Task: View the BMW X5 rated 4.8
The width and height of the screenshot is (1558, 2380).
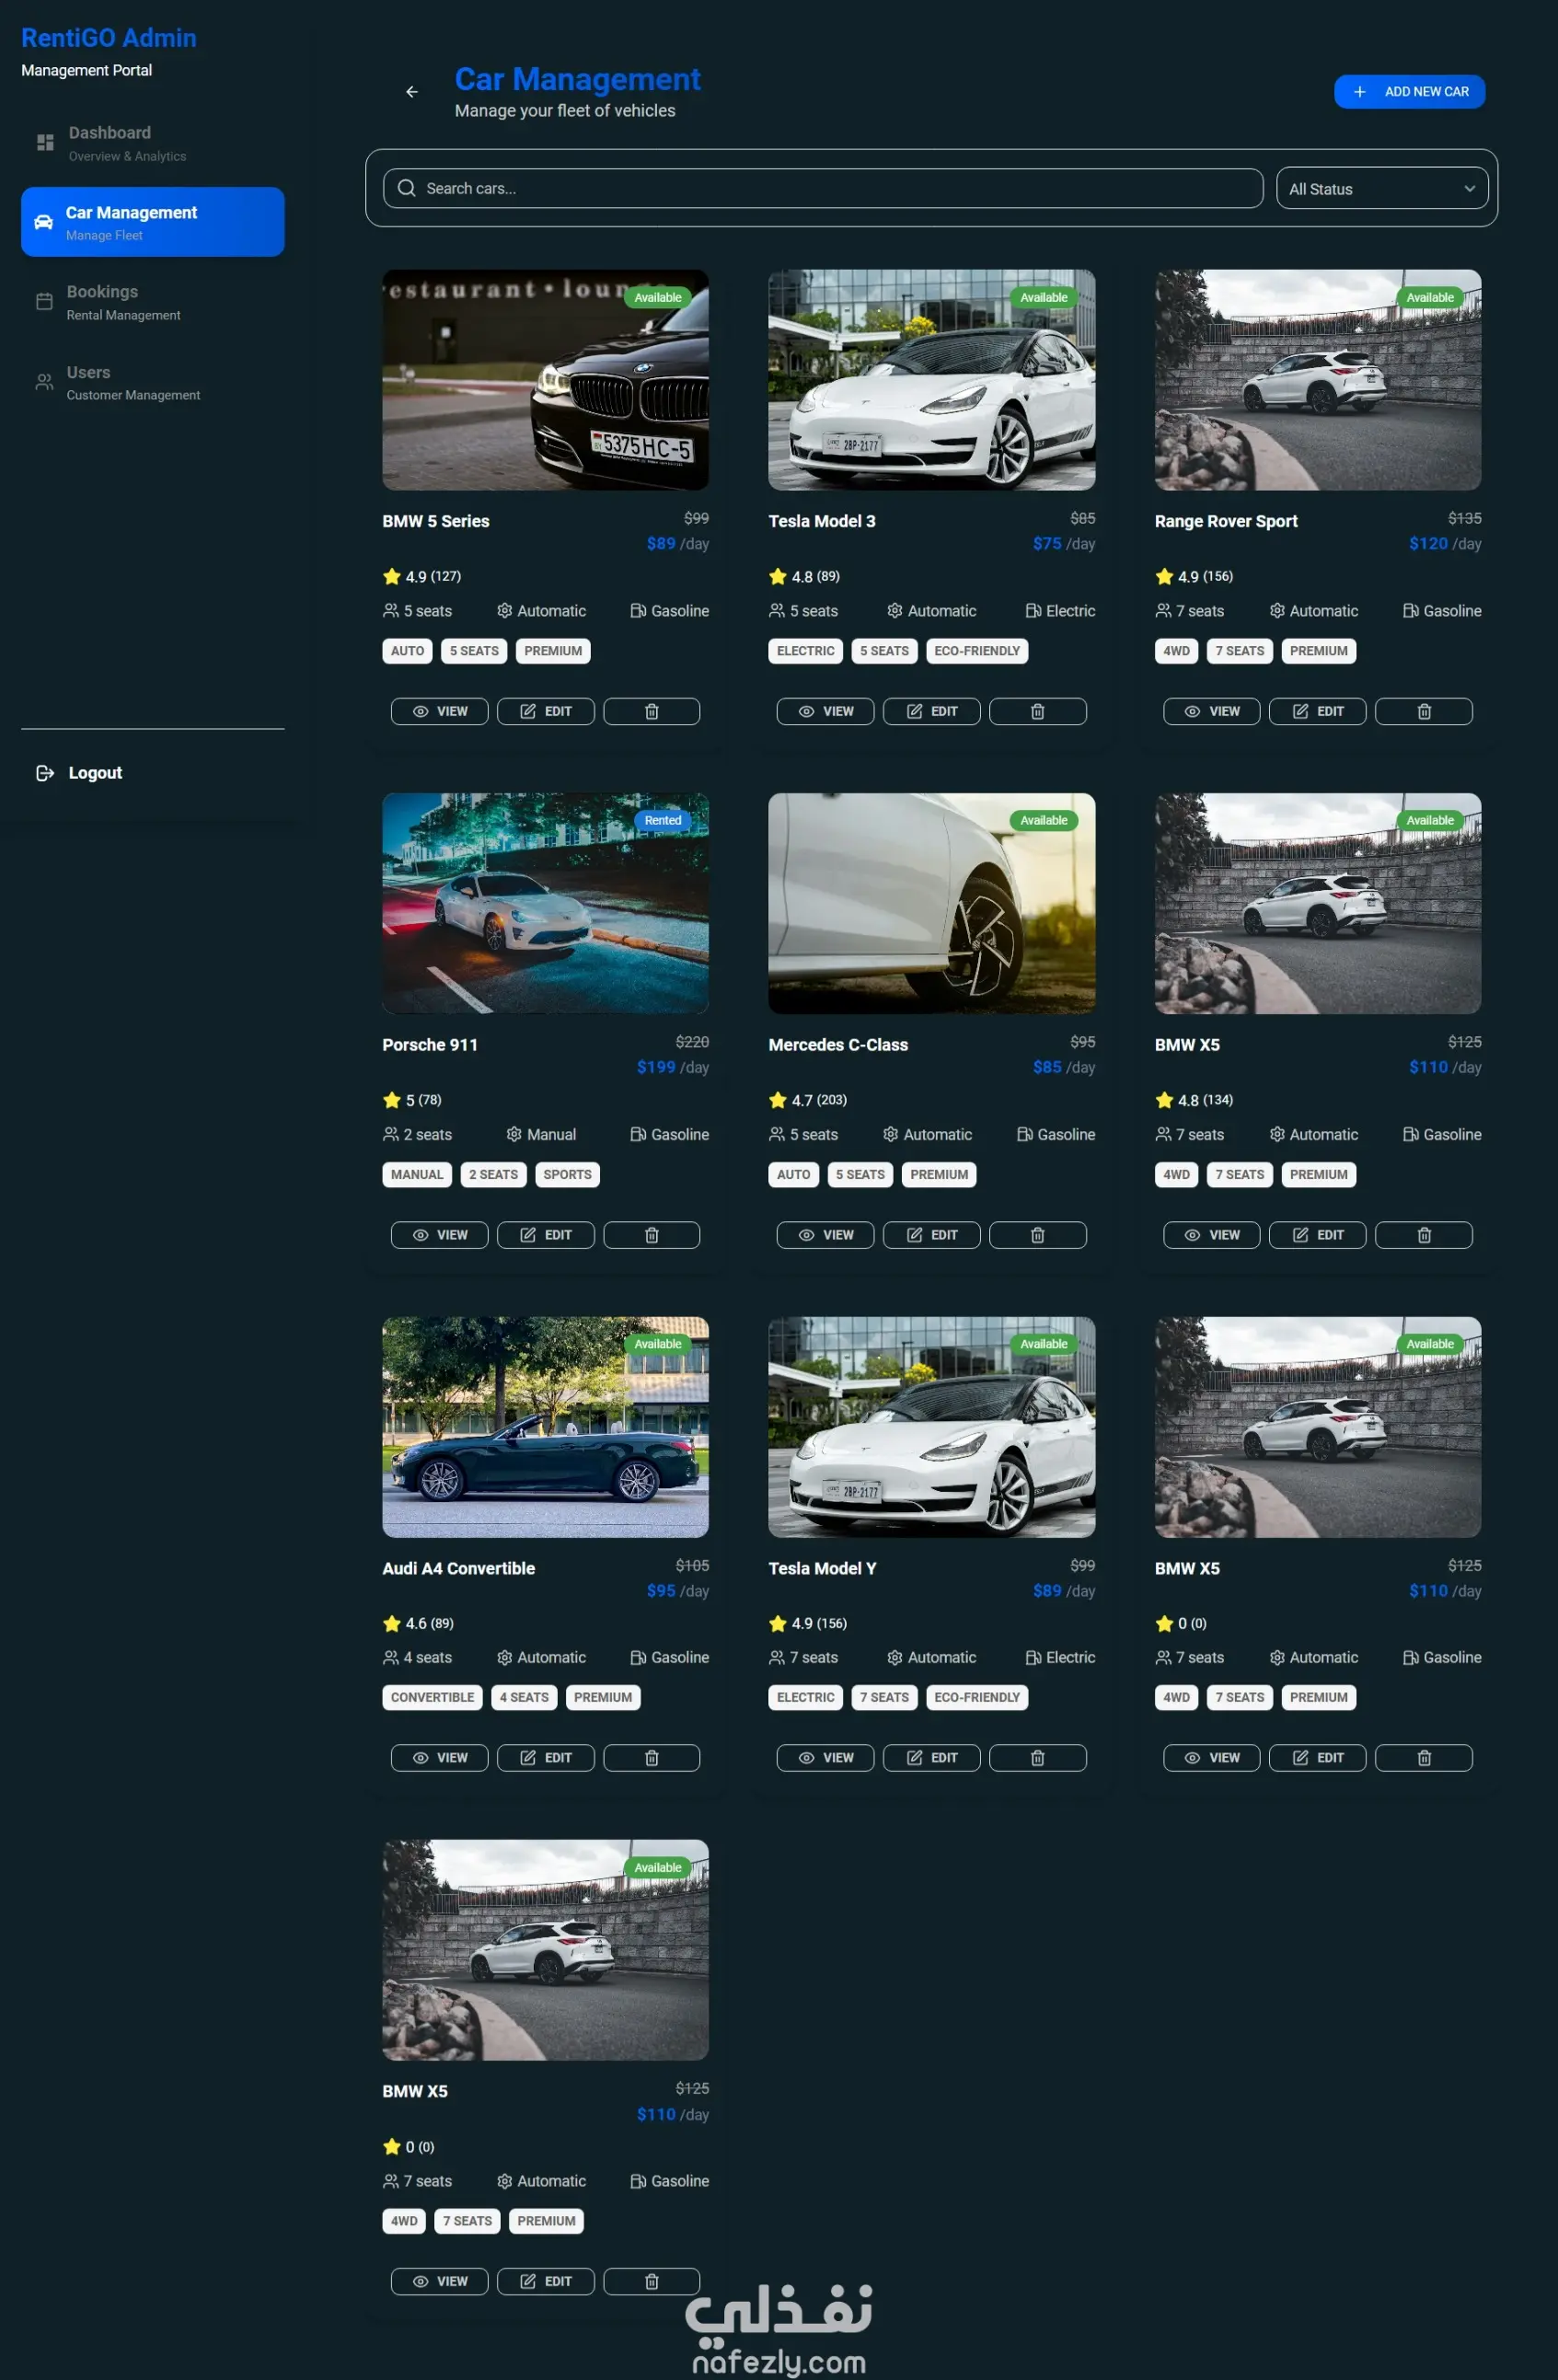Action: click(x=1212, y=1235)
